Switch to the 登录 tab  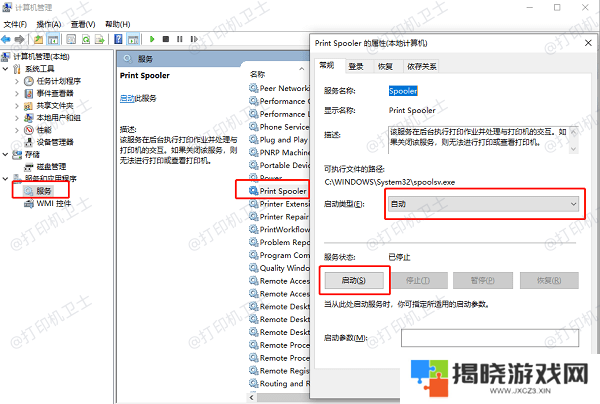[x=356, y=67]
